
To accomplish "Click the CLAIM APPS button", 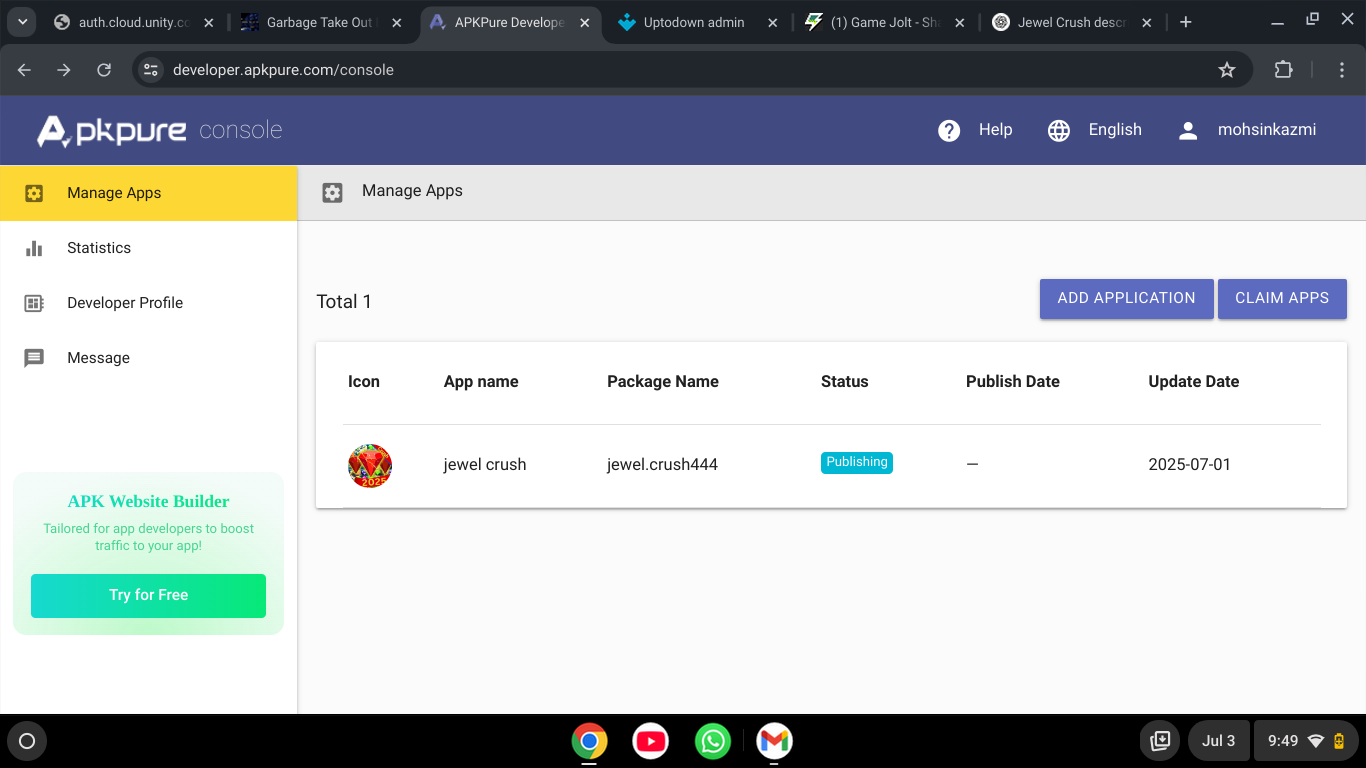I will point(1282,298).
